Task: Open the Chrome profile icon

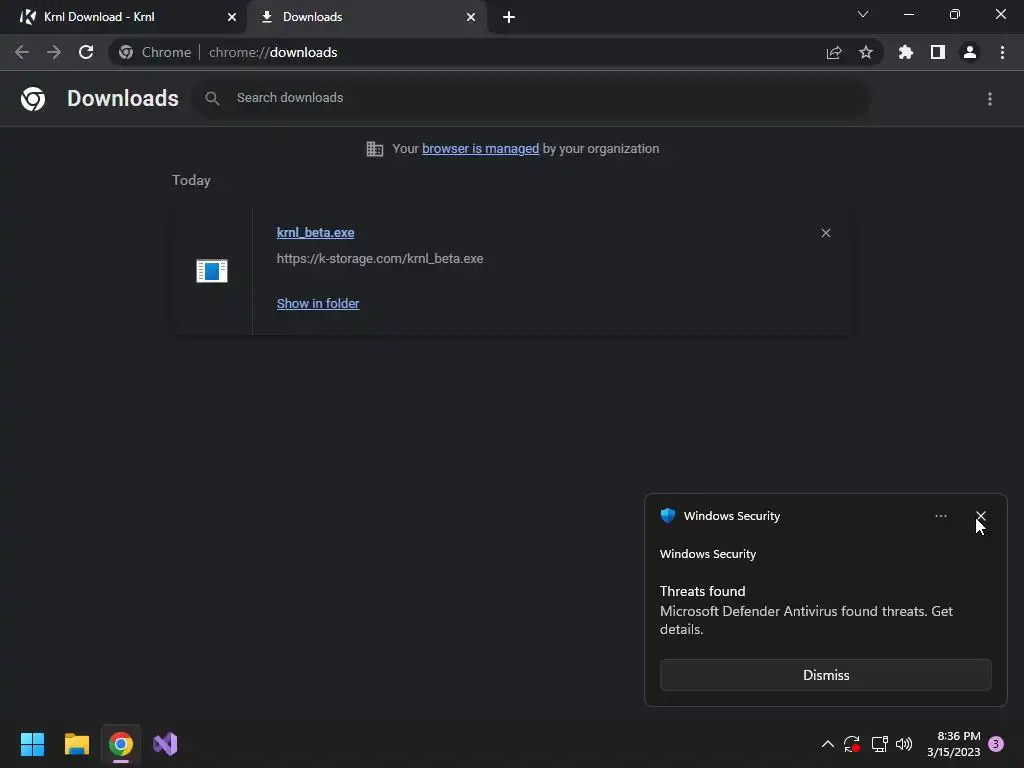Action: pyautogui.click(x=970, y=52)
